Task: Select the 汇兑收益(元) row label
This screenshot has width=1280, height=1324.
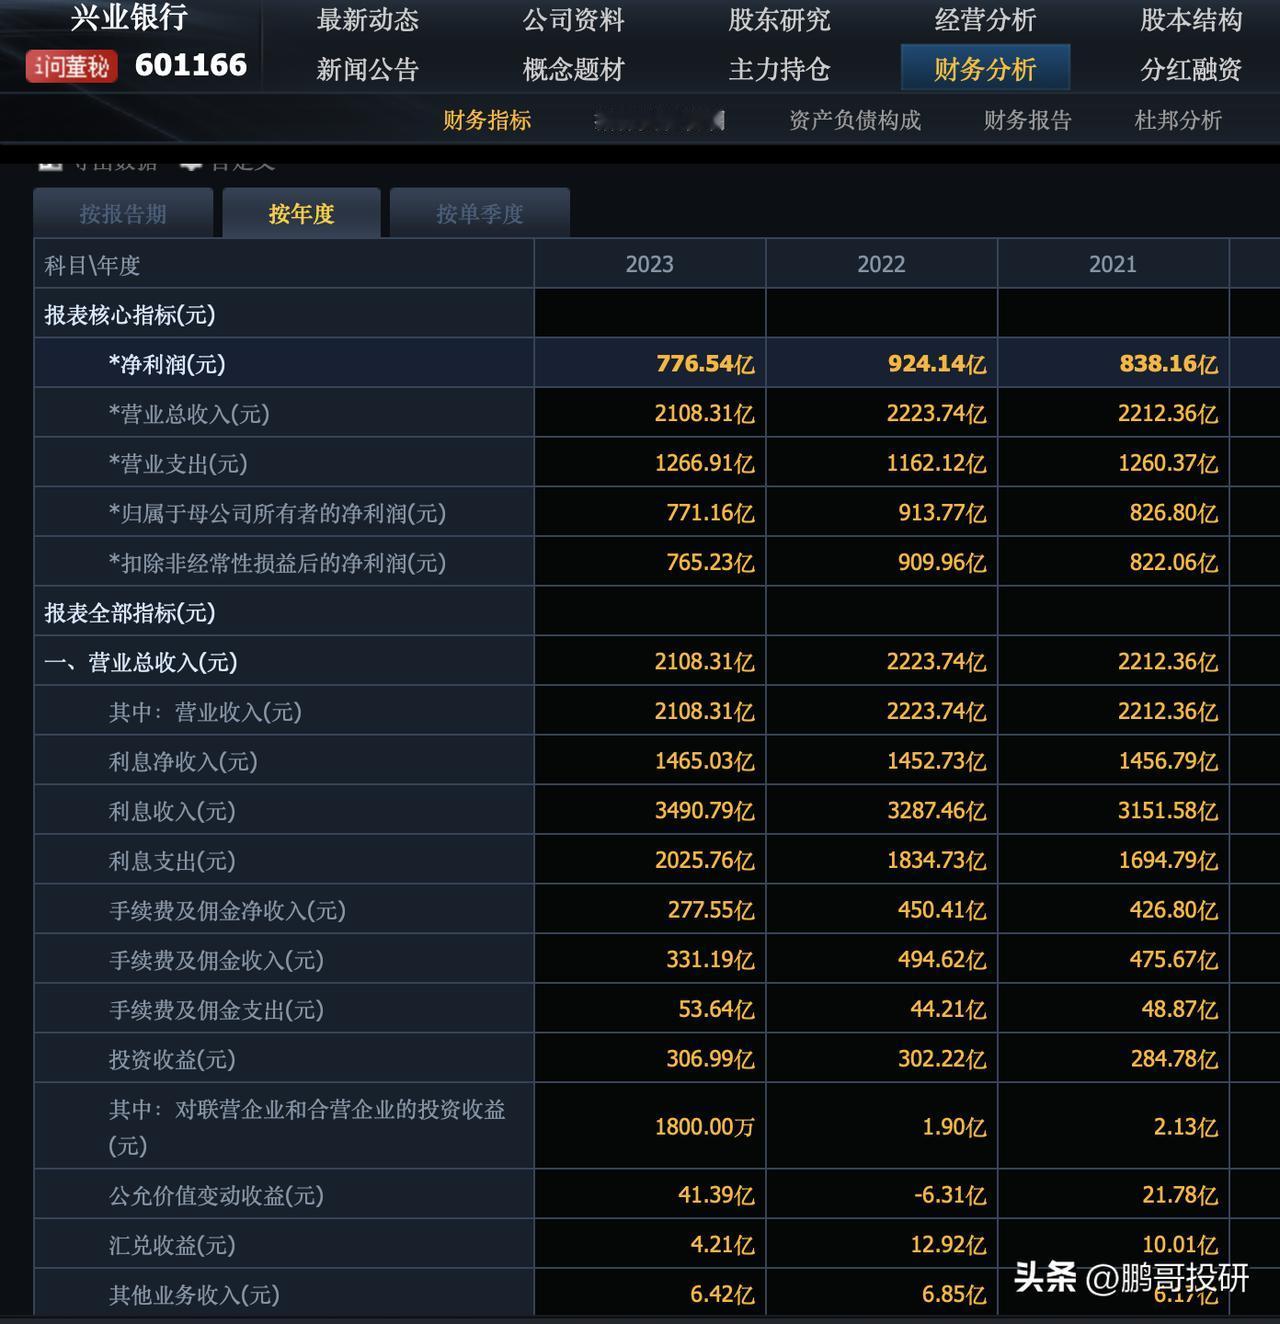Action: pos(172,1245)
